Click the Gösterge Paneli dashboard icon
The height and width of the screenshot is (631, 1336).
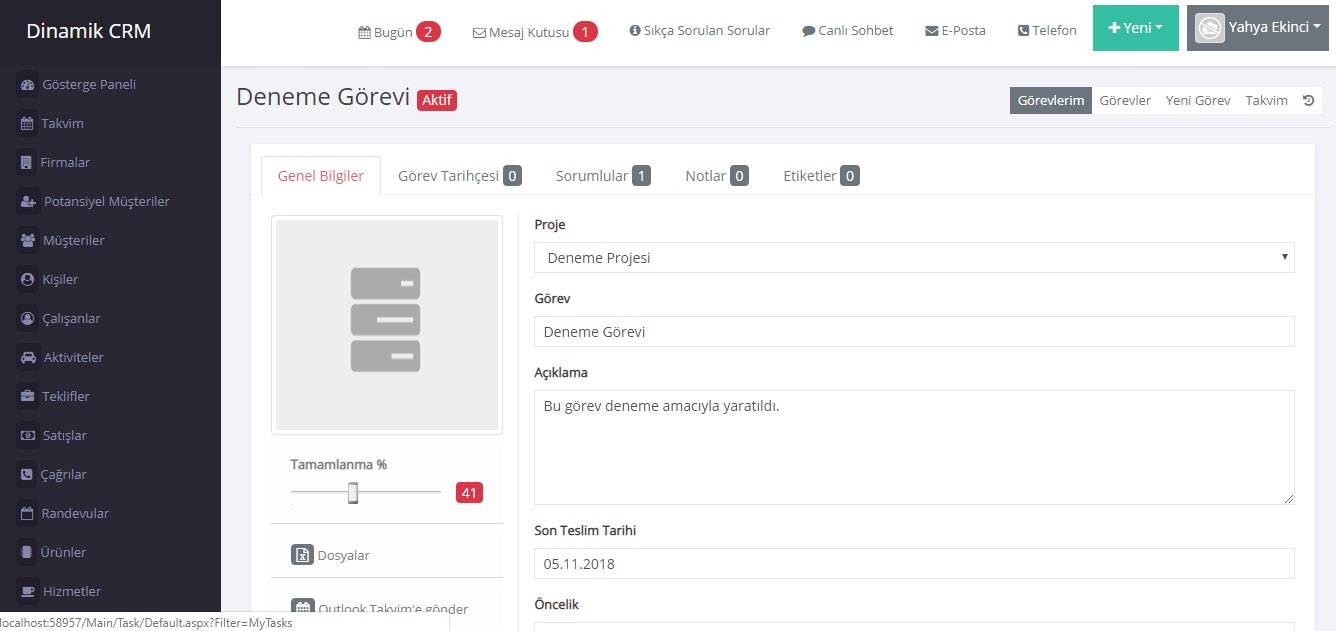[x=28, y=85]
